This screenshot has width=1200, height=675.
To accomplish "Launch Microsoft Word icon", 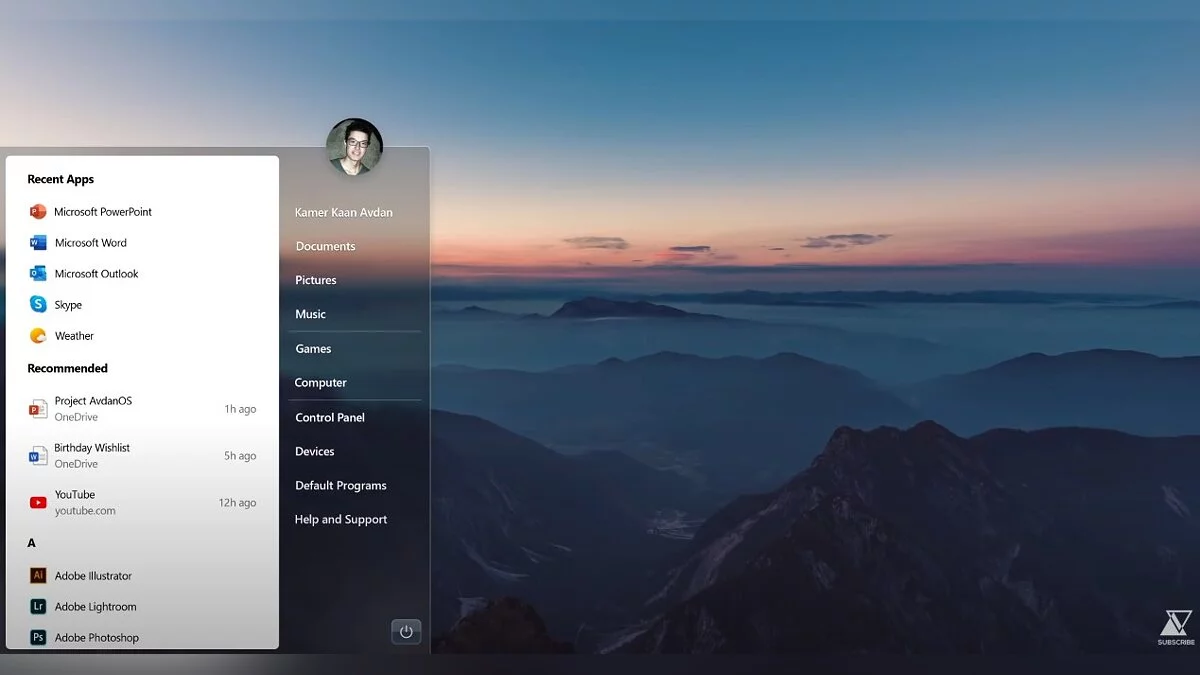I will tap(38, 243).
